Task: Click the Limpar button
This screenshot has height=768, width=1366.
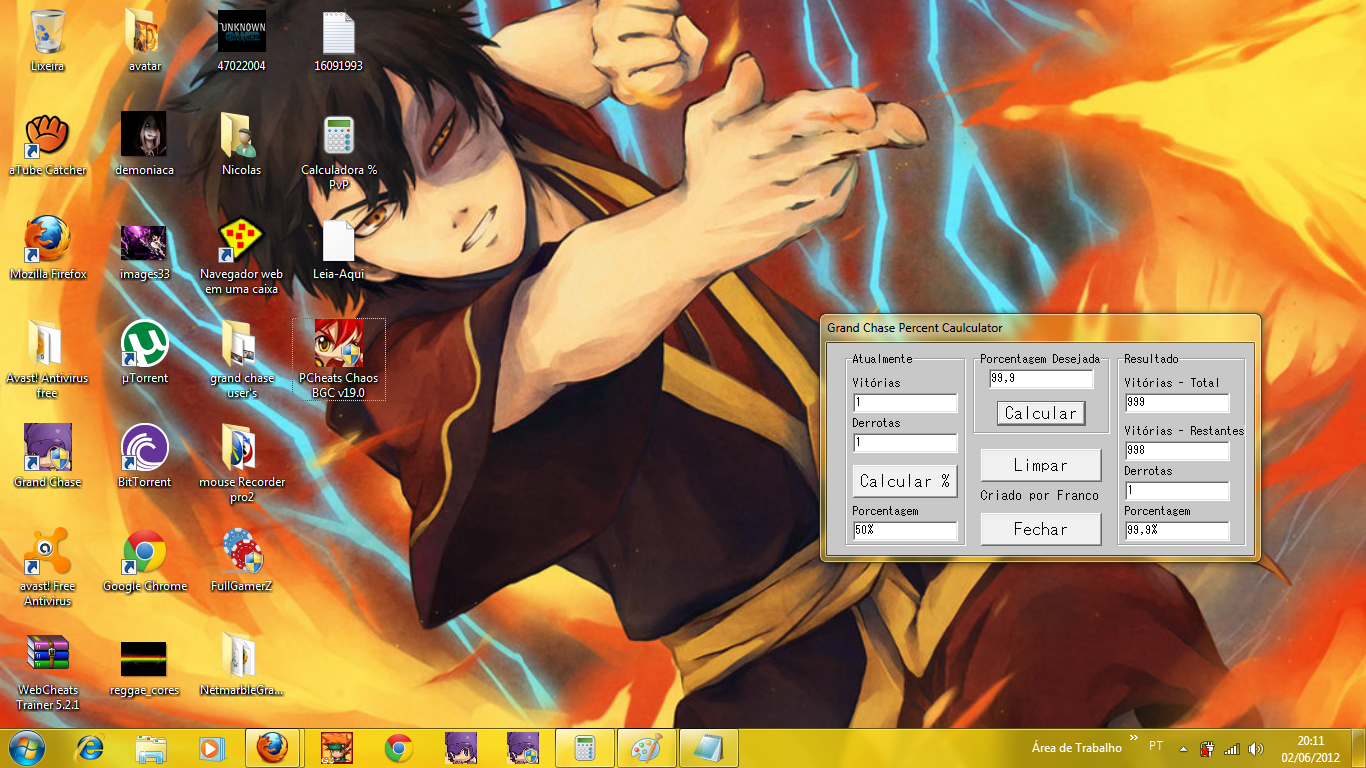Action: tap(1041, 465)
